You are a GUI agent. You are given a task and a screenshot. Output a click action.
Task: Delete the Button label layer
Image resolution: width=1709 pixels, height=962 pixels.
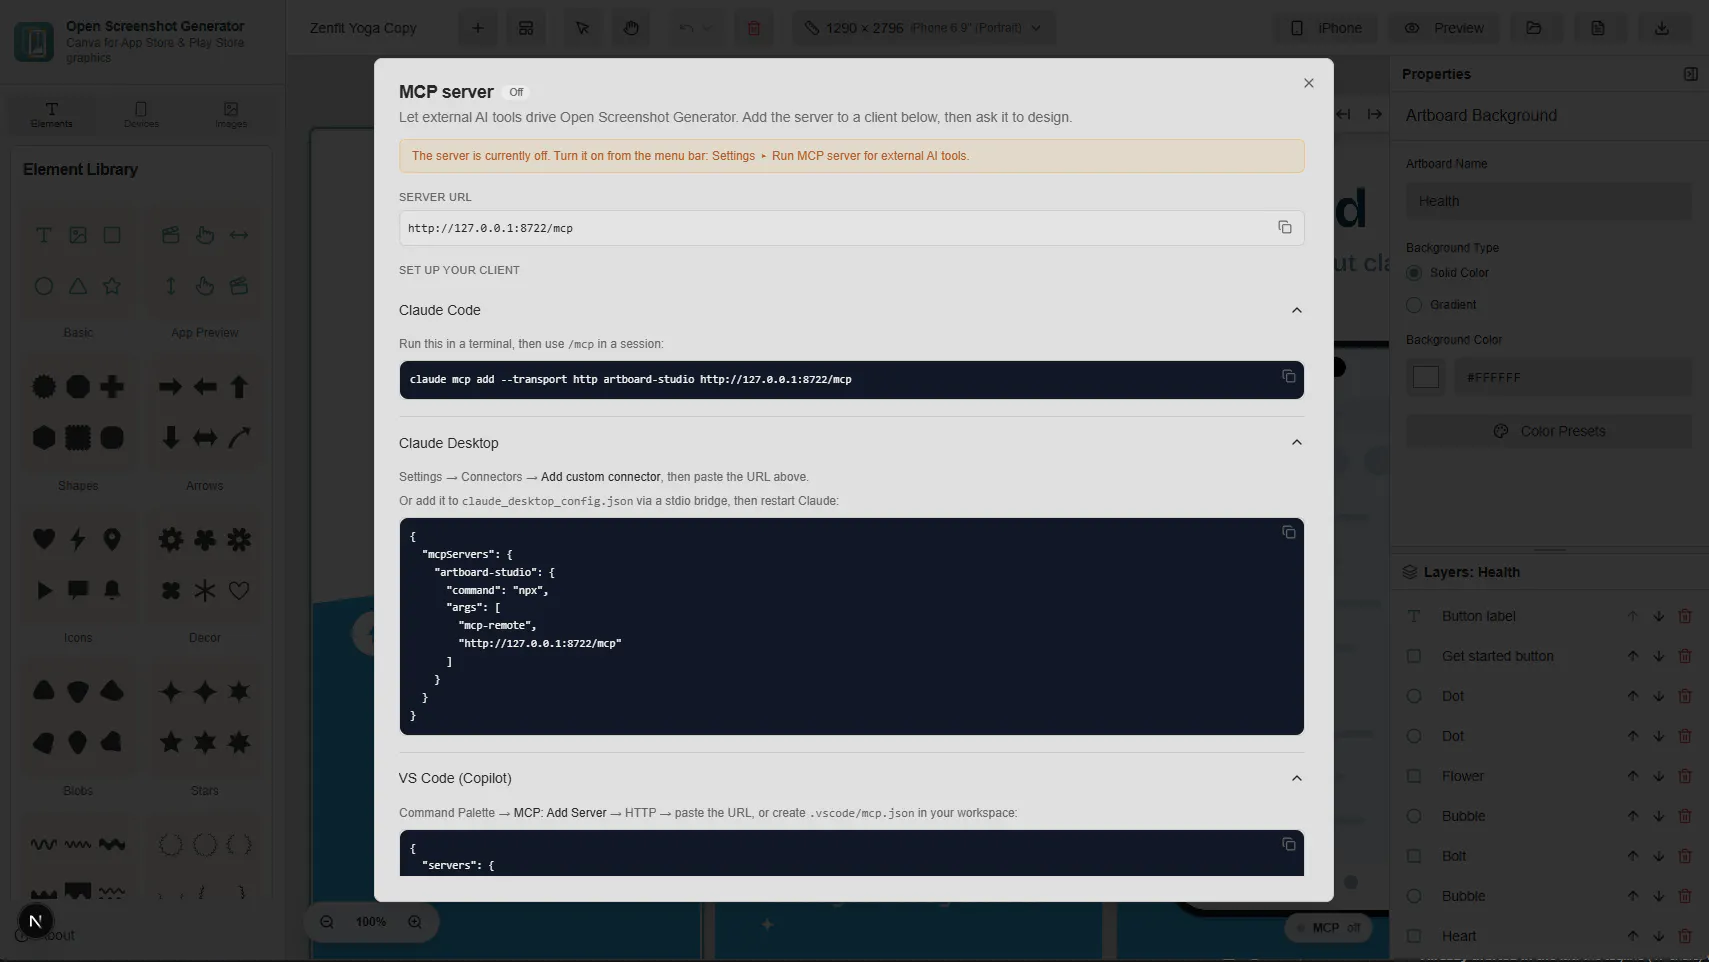[x=1684, y=616]
